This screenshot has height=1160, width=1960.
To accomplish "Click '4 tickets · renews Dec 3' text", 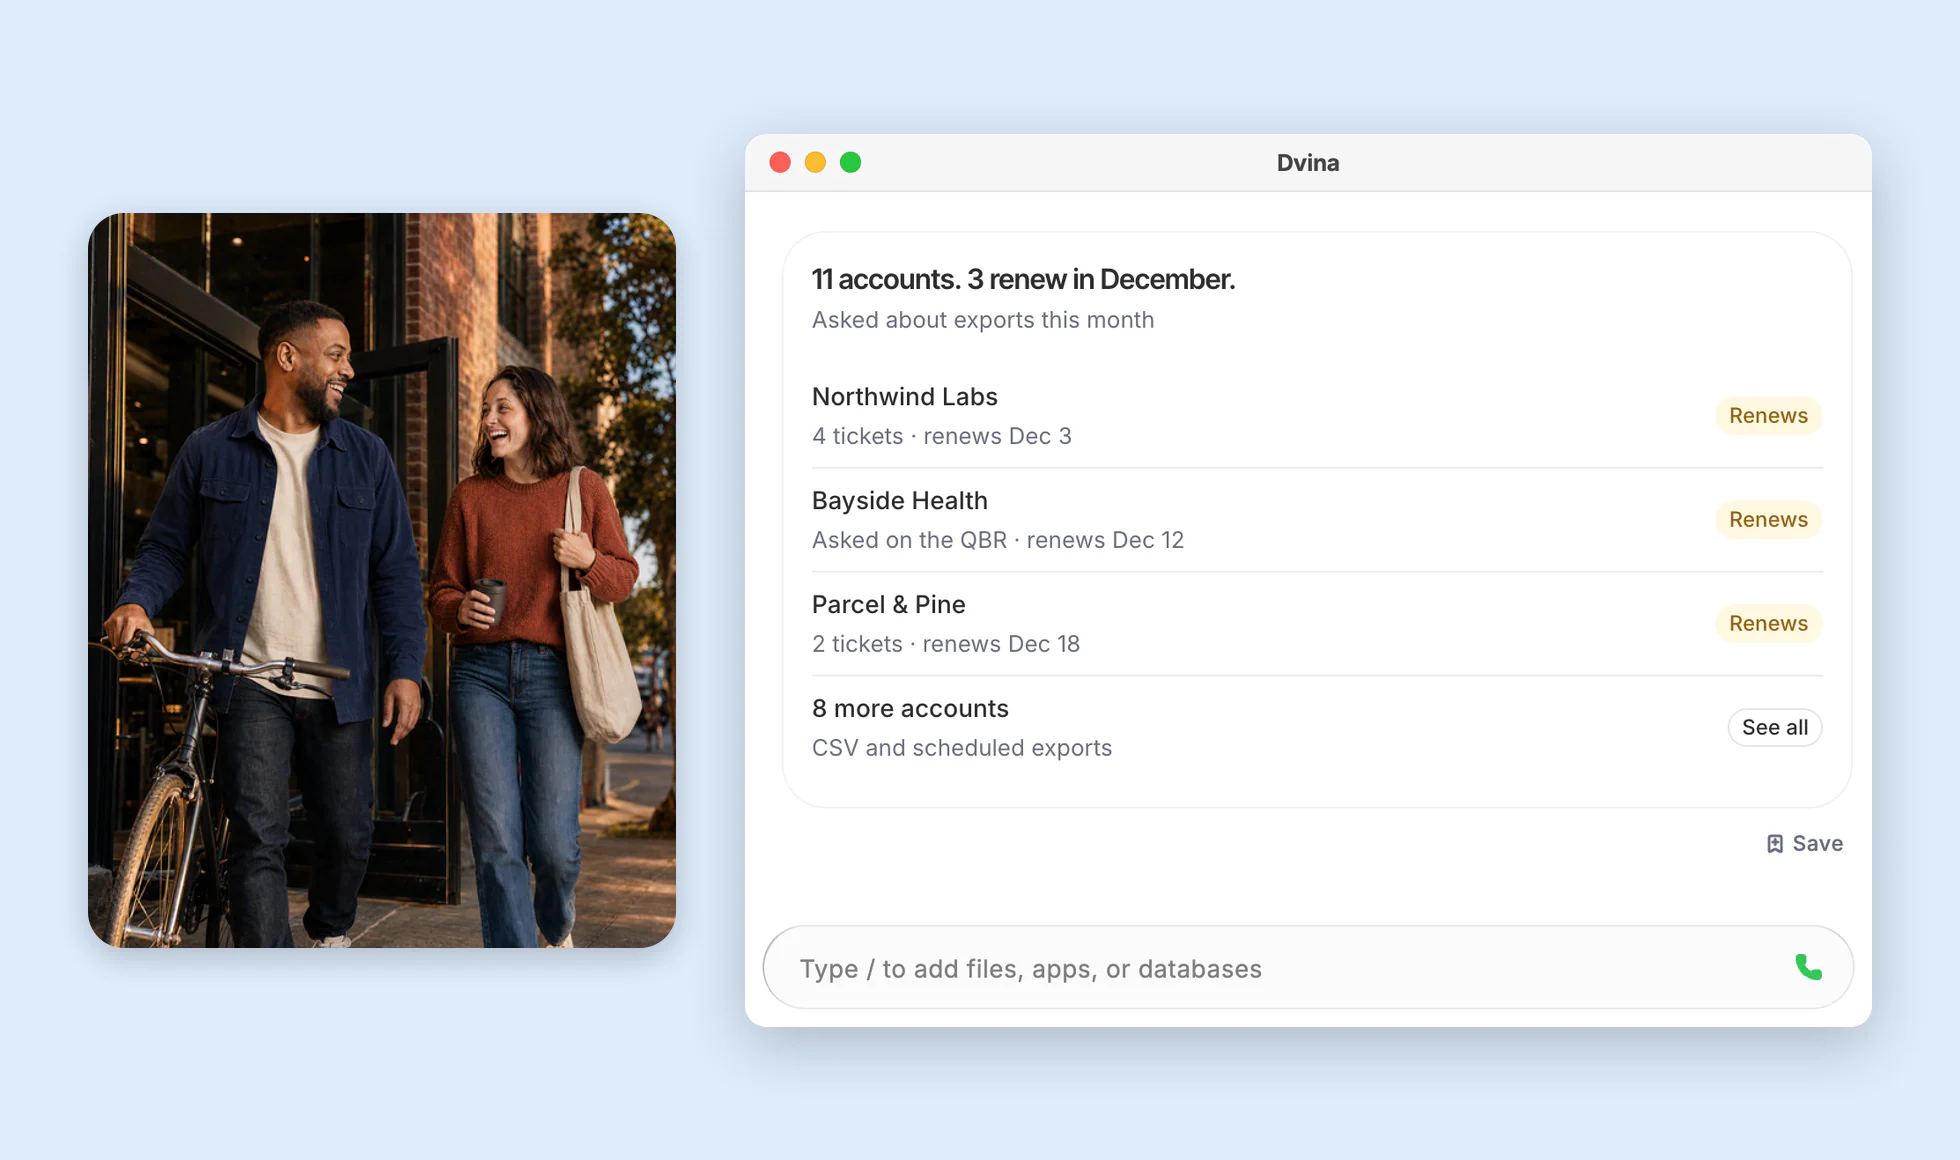I will [x=941, y=436].
